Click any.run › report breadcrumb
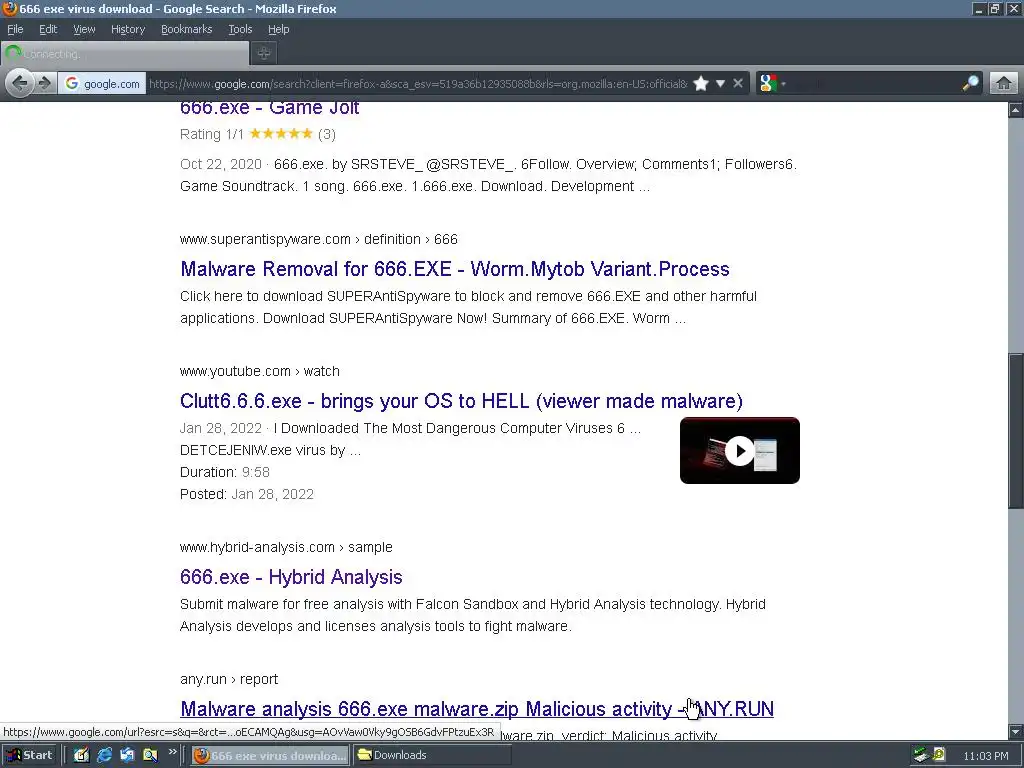This screenshot has width=1024, height=768. [x=229, y=679]
